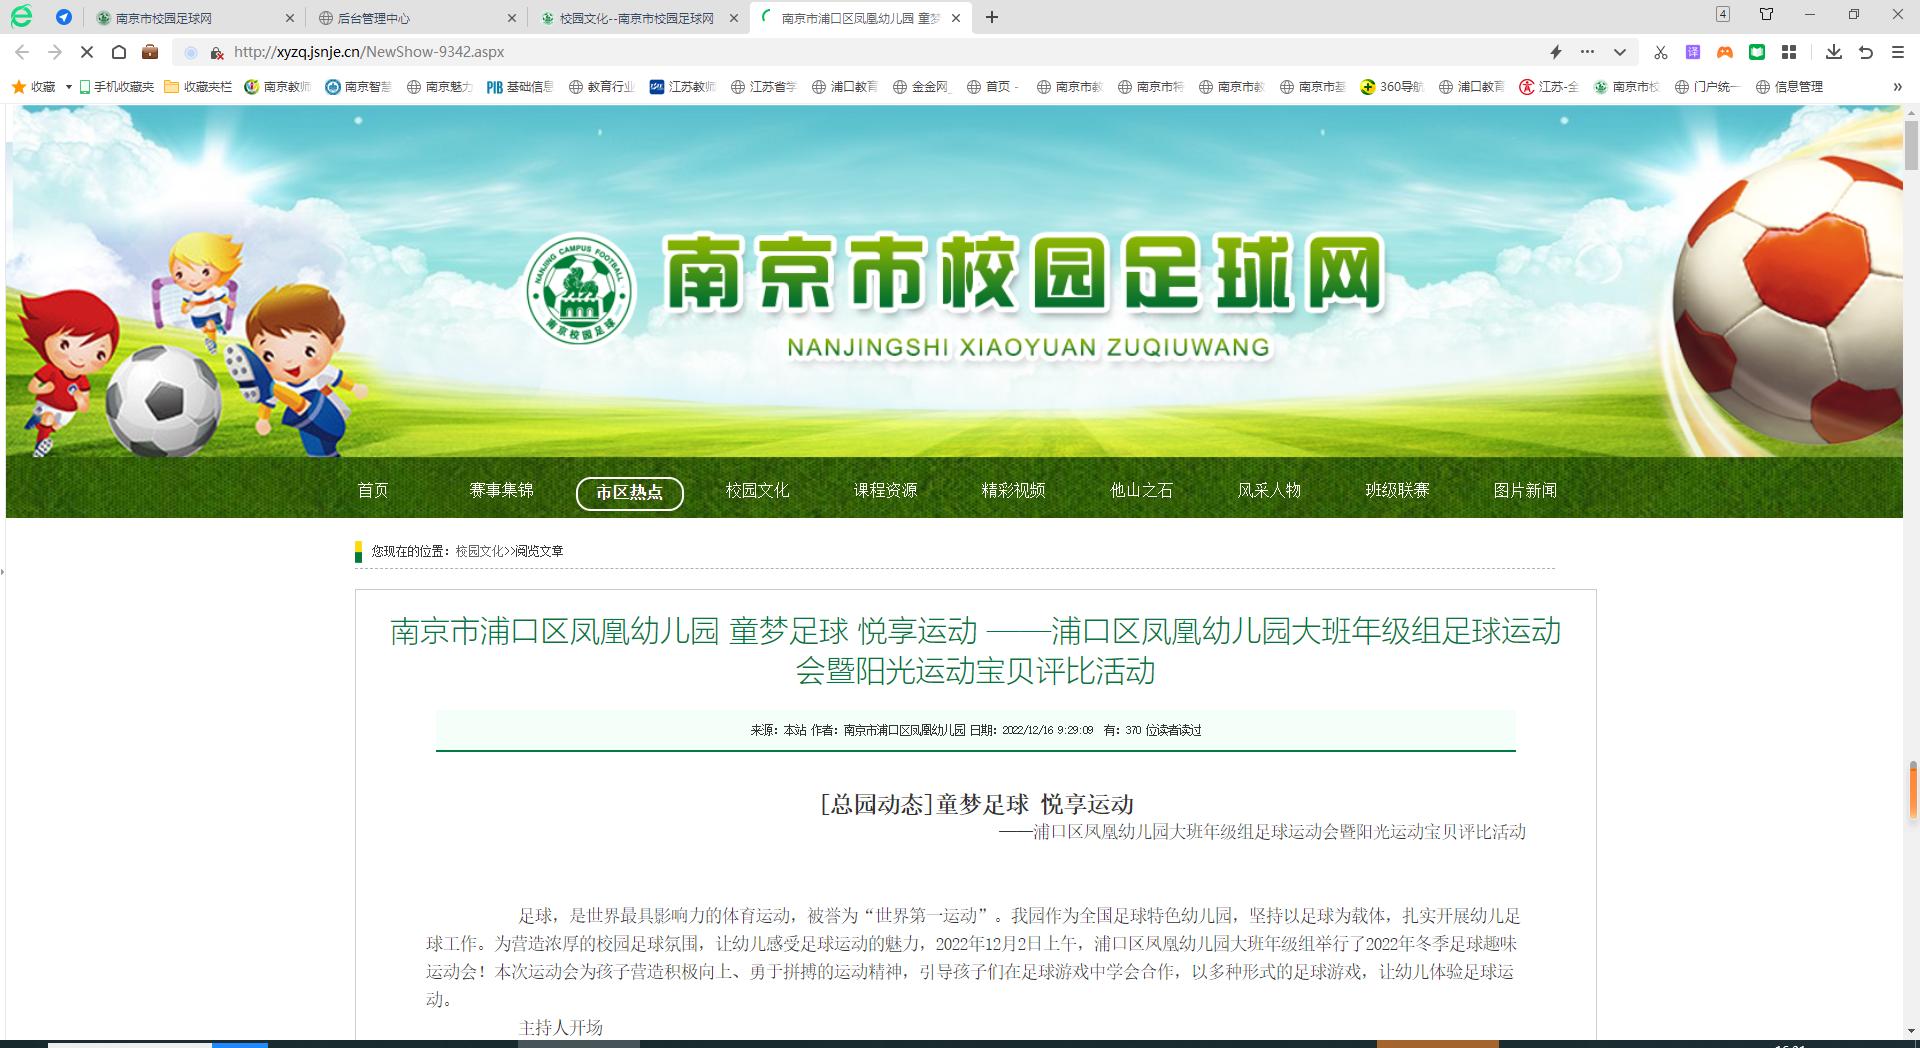1920x1048 pixels.
Task: Open 班级联赛 in site navigation
Action: click(1397, 491)
